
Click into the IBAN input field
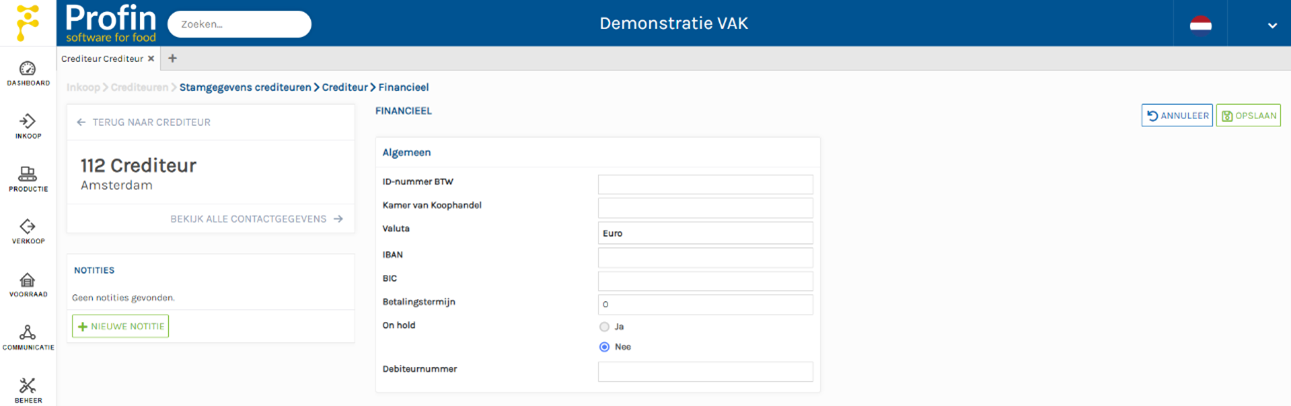tap(705, 258)
